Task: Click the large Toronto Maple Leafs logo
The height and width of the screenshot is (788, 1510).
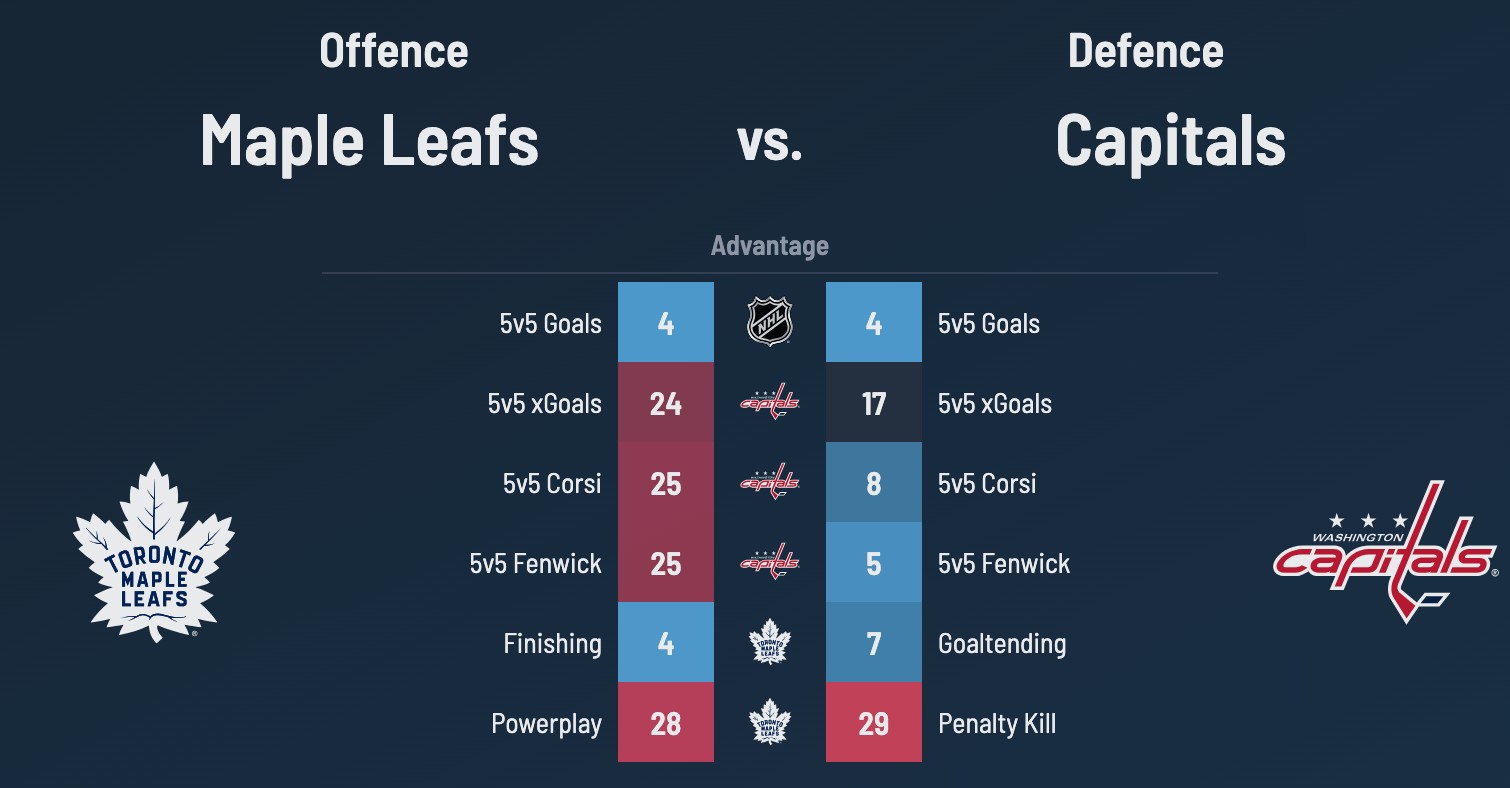Action: tap(153, 552)
